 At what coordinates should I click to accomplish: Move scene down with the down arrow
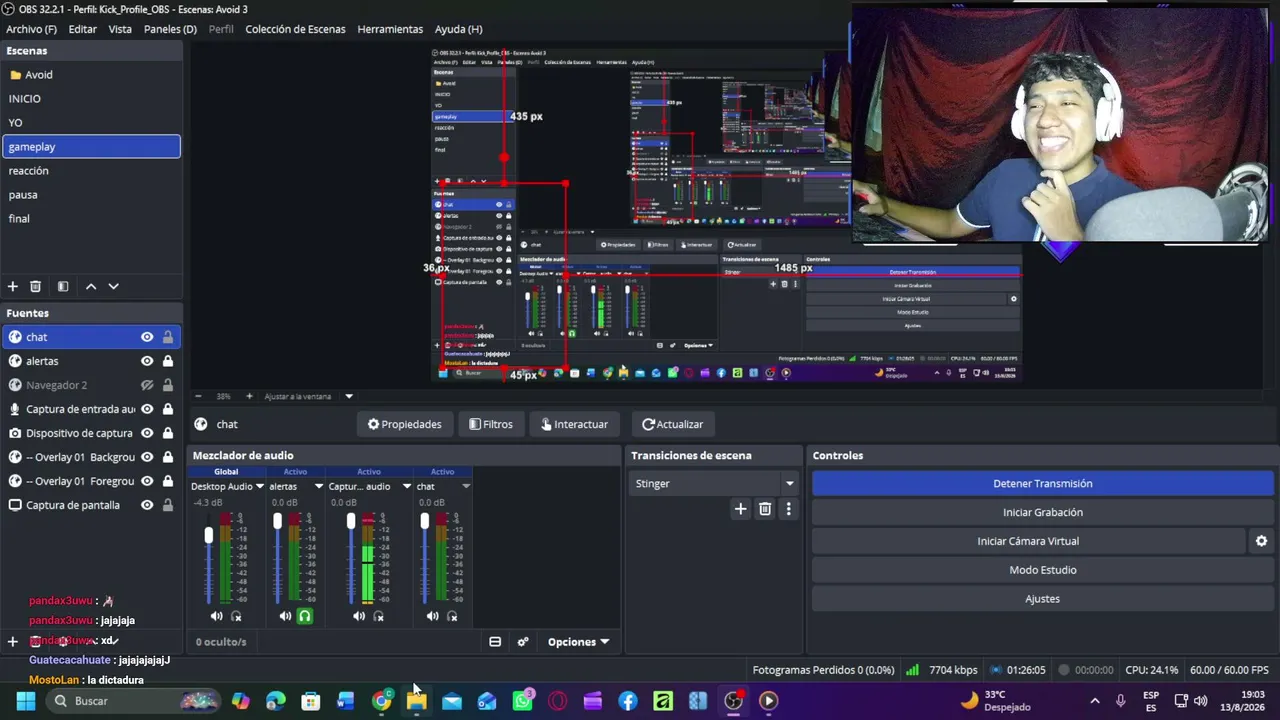tap(113, 286)
